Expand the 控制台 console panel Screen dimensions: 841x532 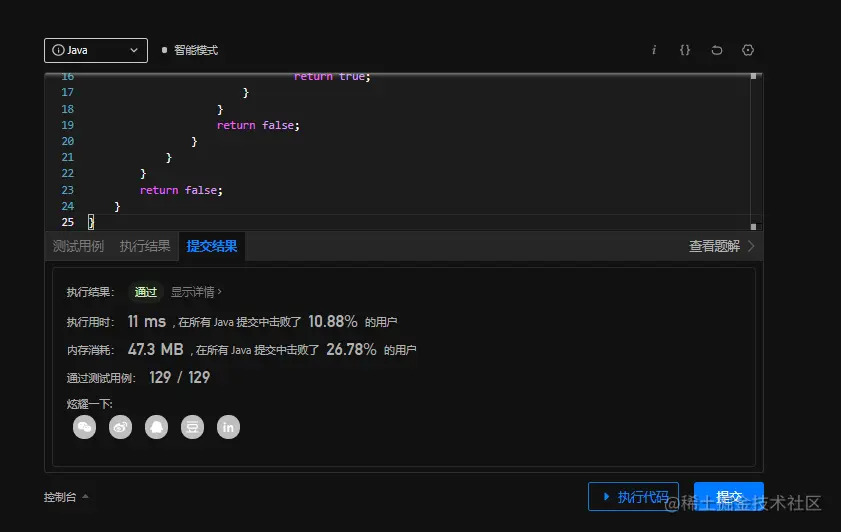coord(66,497)
